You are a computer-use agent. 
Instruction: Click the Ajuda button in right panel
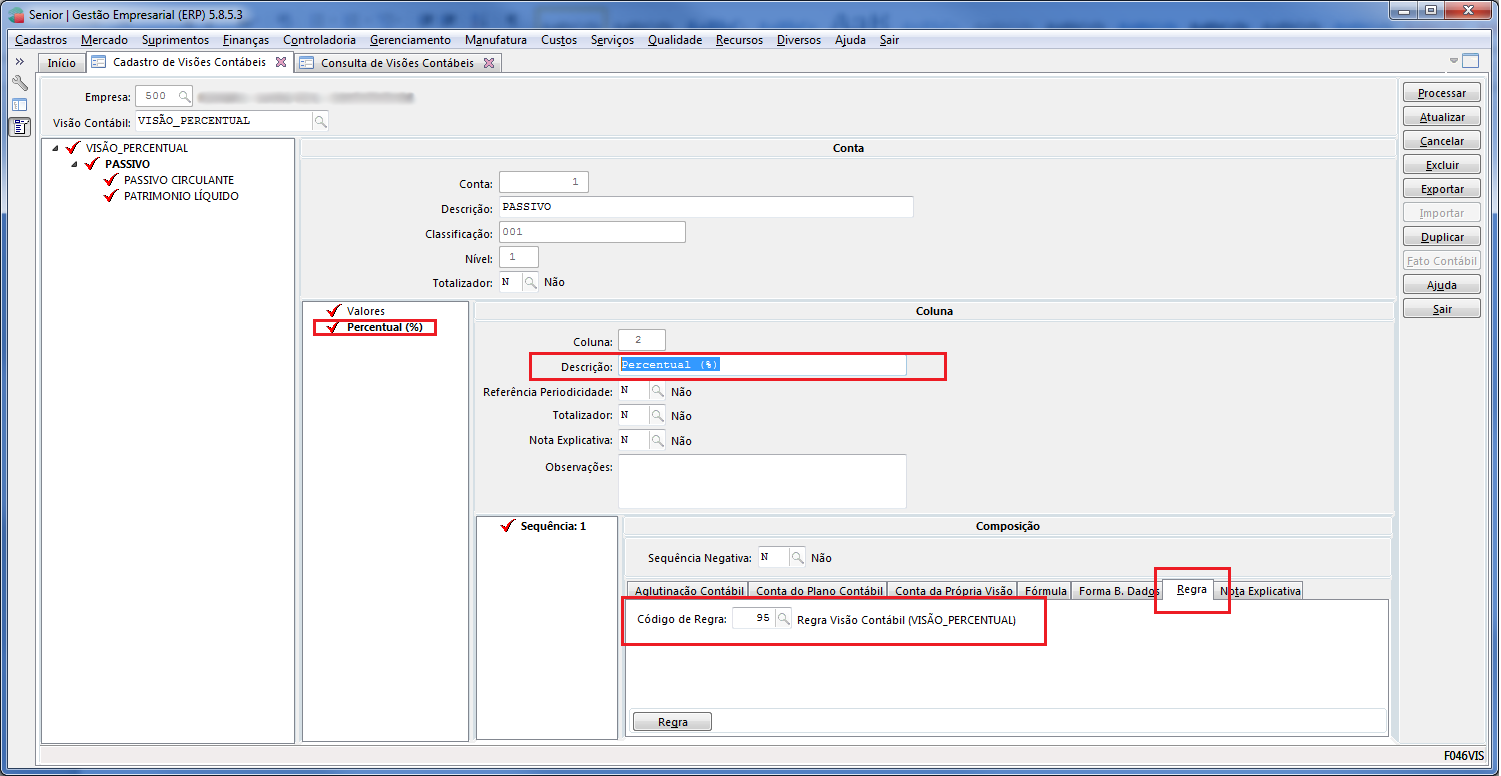[x=1442, y=285]
